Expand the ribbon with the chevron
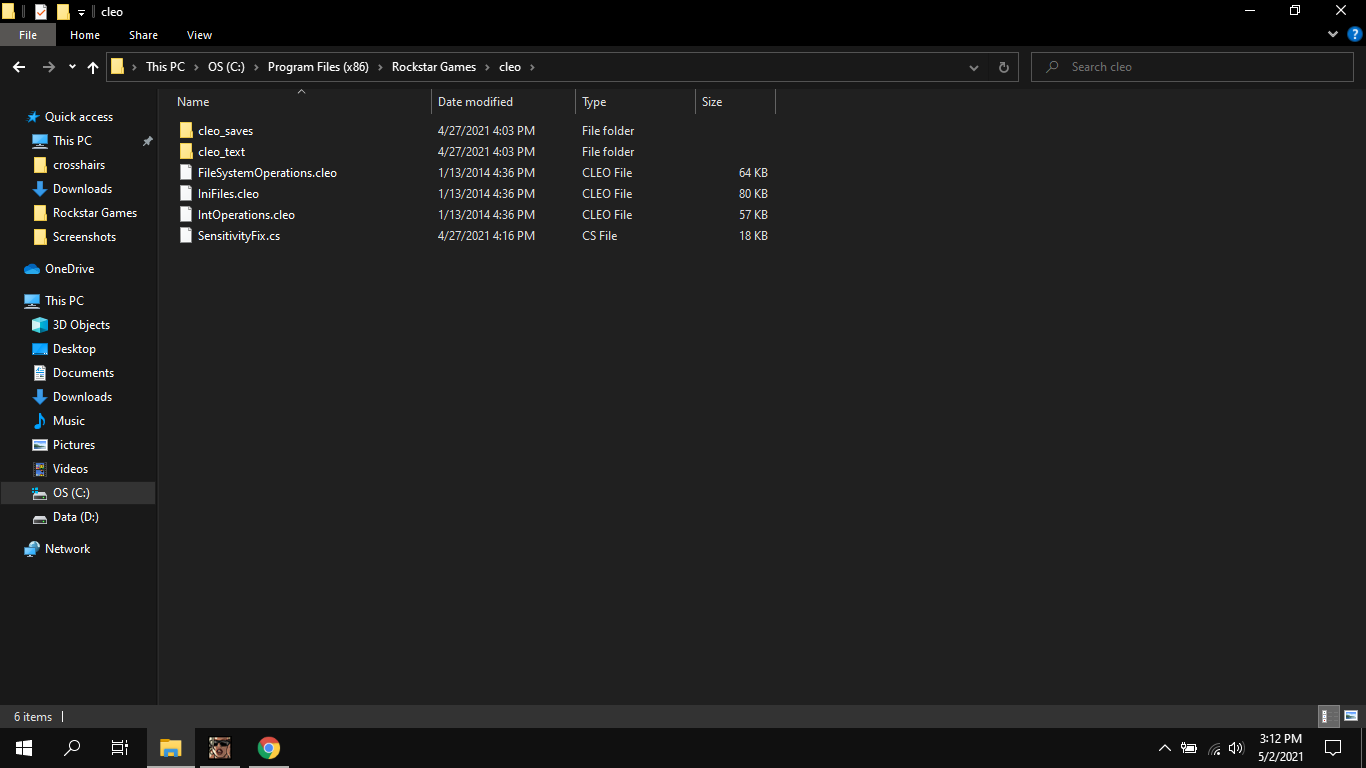The image size is (1366, 768). point(1333,34)
